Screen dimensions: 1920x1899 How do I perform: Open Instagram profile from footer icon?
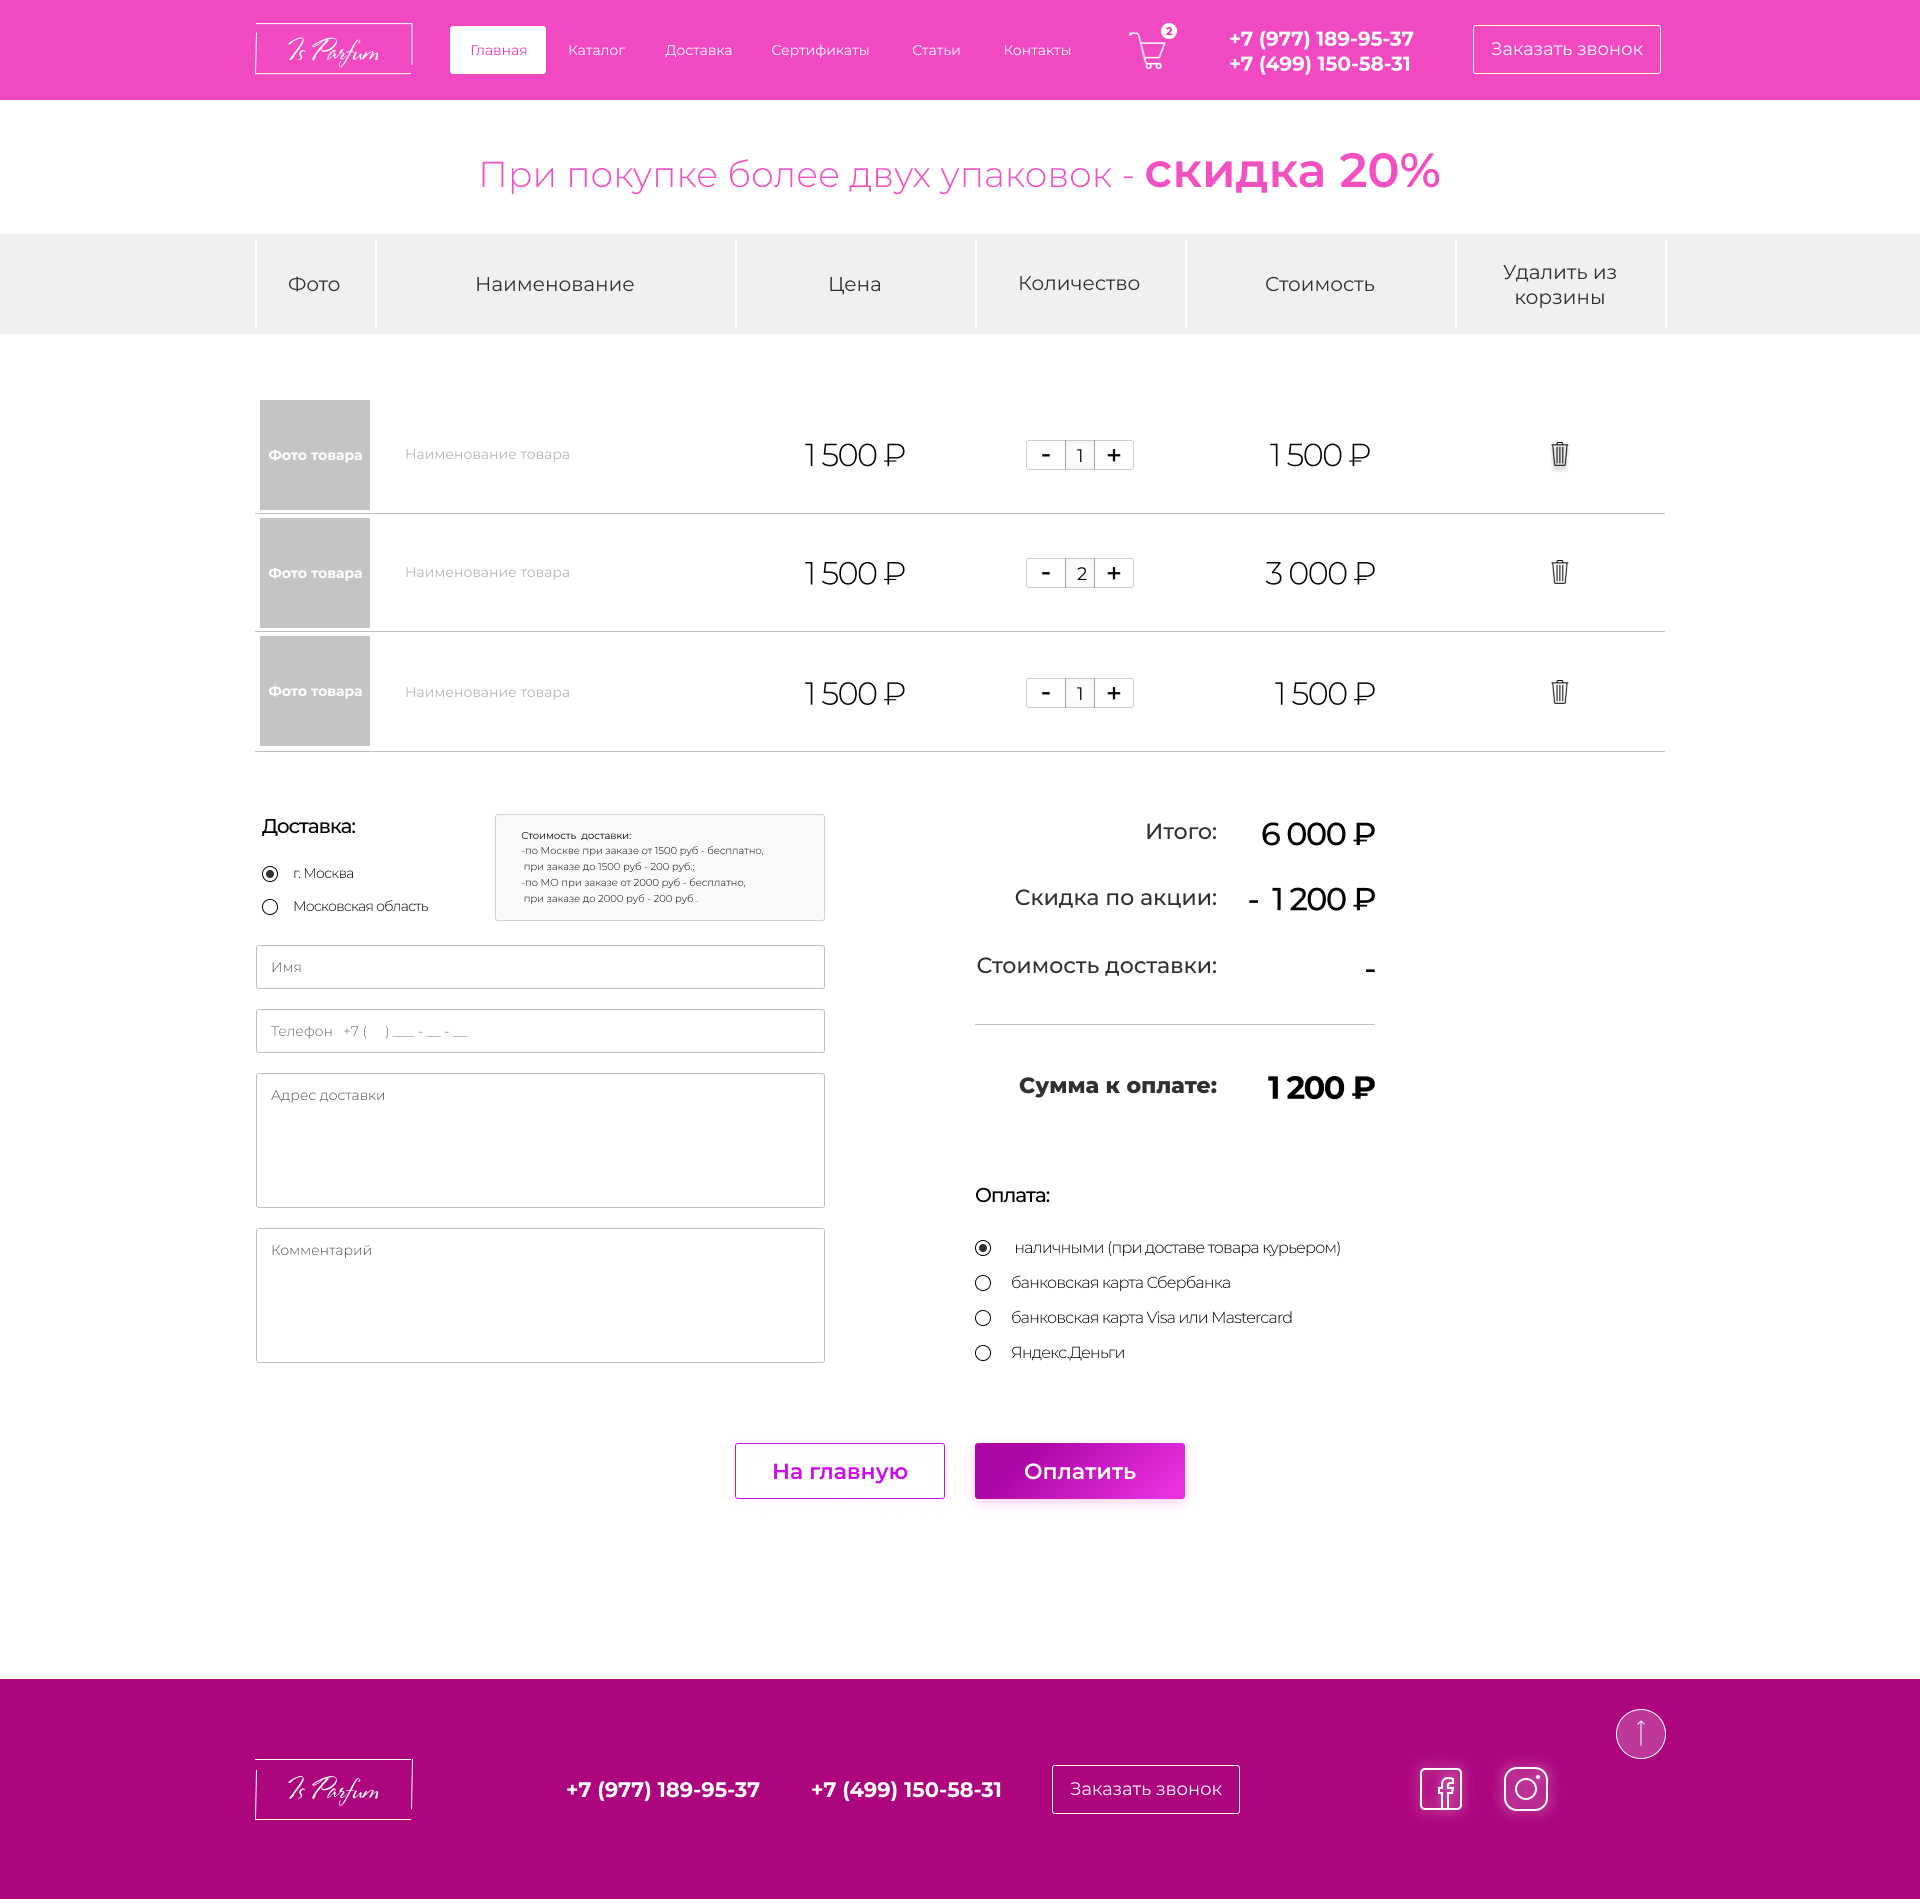tap(1525, 1789)
